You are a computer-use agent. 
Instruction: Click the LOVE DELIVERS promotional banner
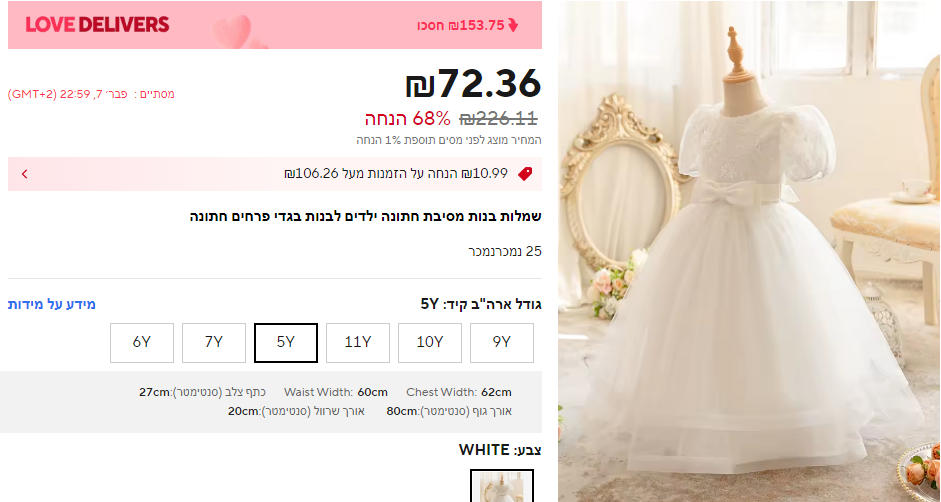275,25
